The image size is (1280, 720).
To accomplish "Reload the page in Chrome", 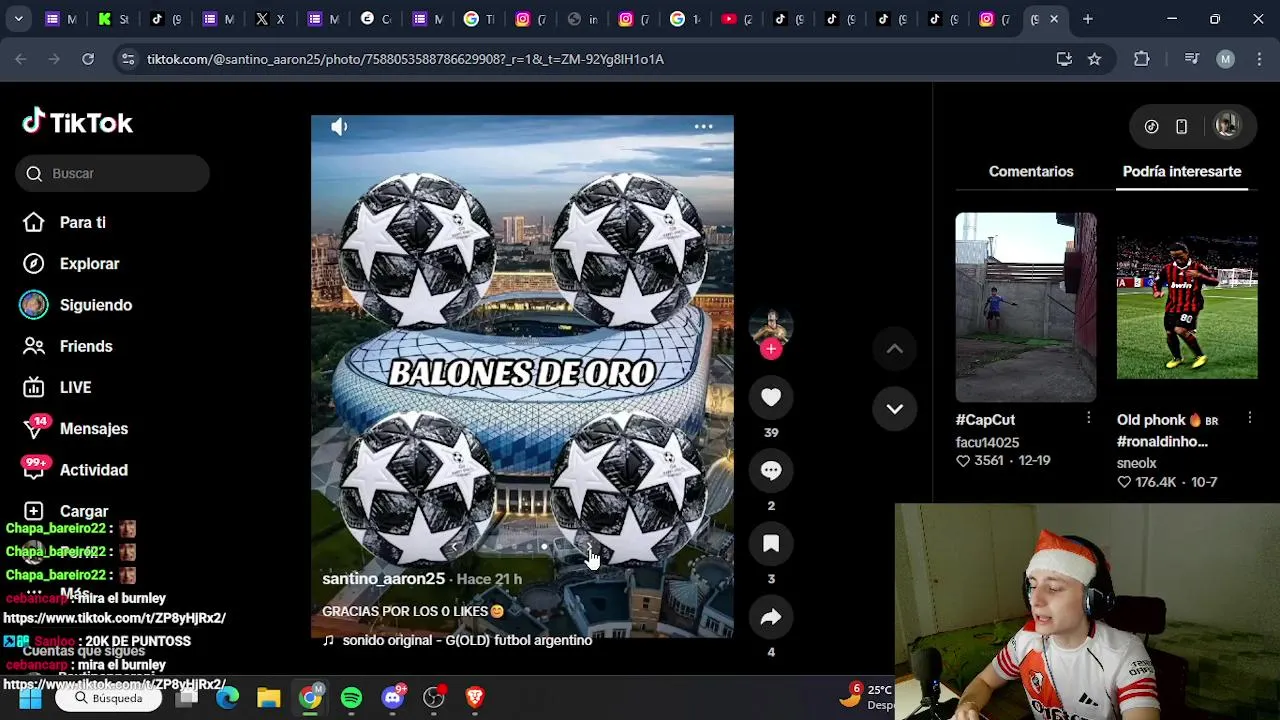I will point(88,59).
